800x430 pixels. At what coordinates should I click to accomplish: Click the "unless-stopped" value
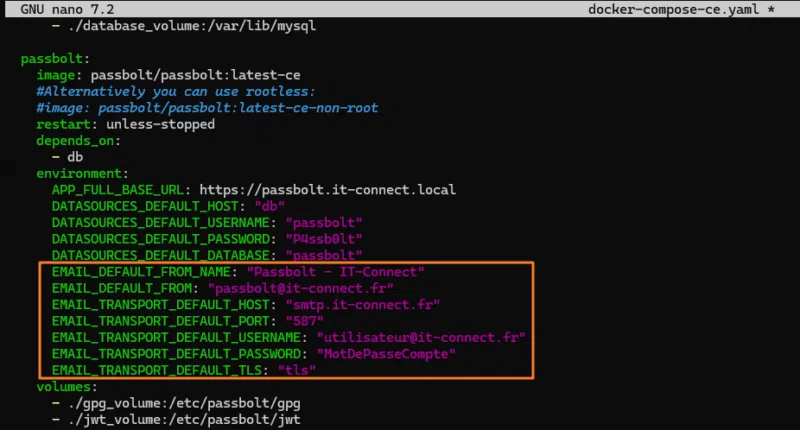pyautogui.click(x=161, y=124)
